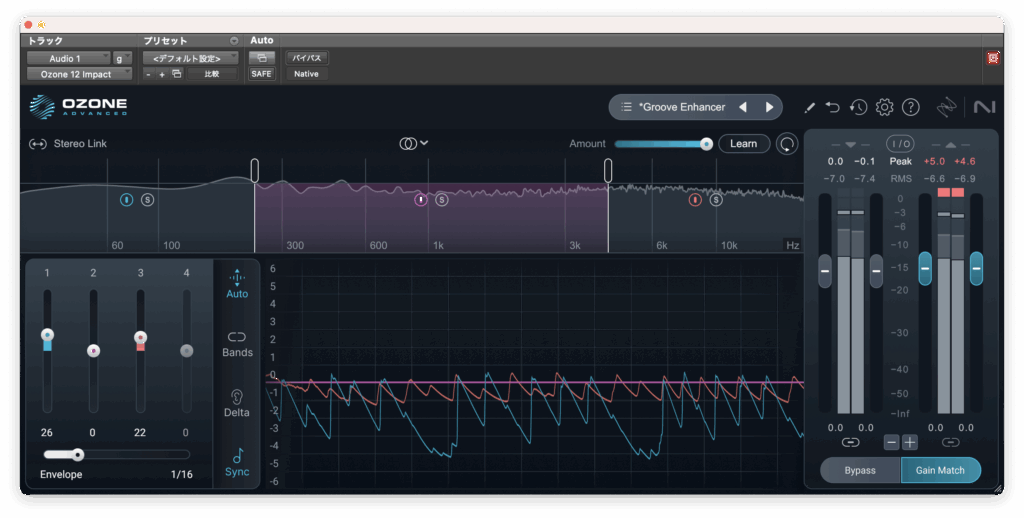Viewport: 1024px width, 518px height.
Task: Click the Amount slider handle
Action: [707, 144]
